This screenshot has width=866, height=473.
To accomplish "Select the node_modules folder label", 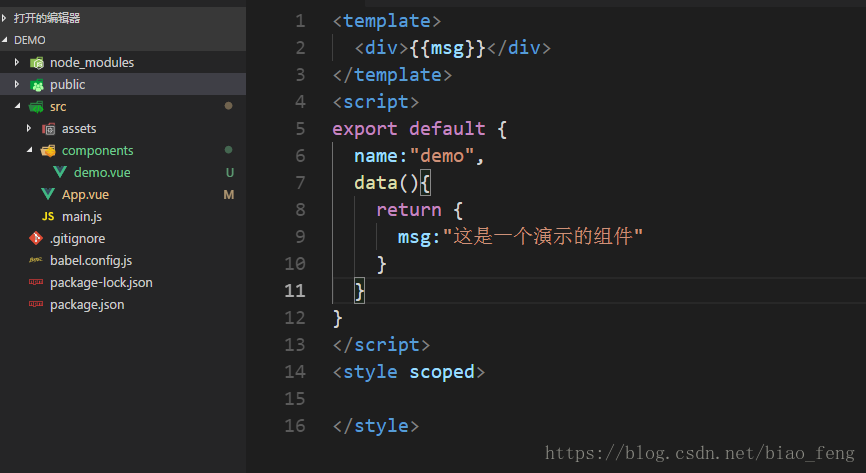I will click(92, 62).
